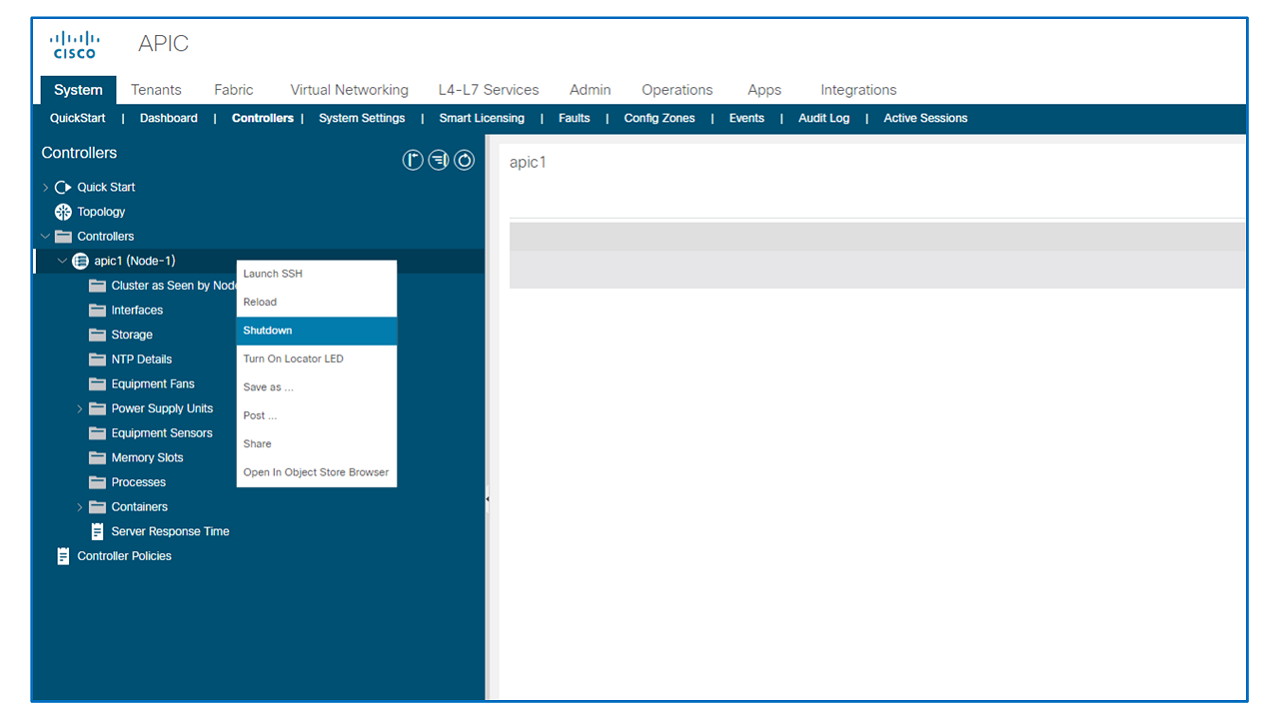
Task: Open the Fabric tab
Action: (x=234, y=90)
